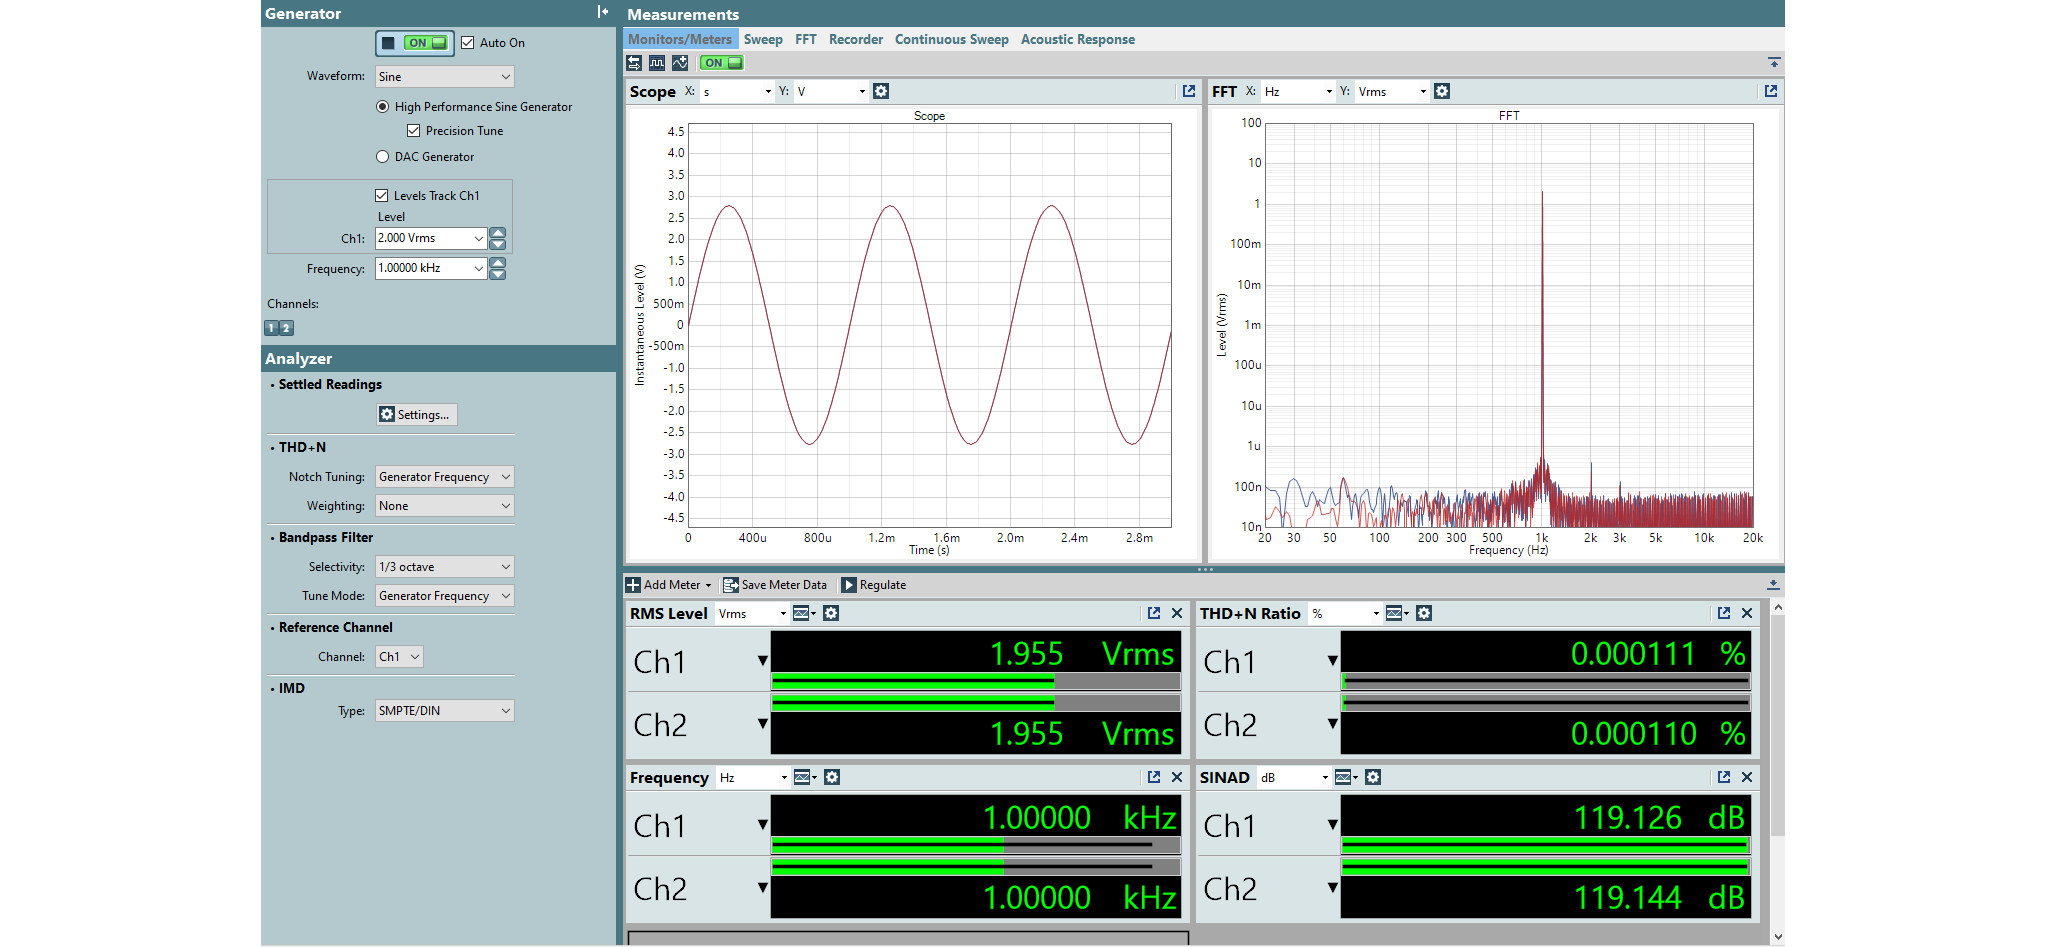Switch to the Continuous Sweep tab
The image size is (2047, 947).
point(951,40)
